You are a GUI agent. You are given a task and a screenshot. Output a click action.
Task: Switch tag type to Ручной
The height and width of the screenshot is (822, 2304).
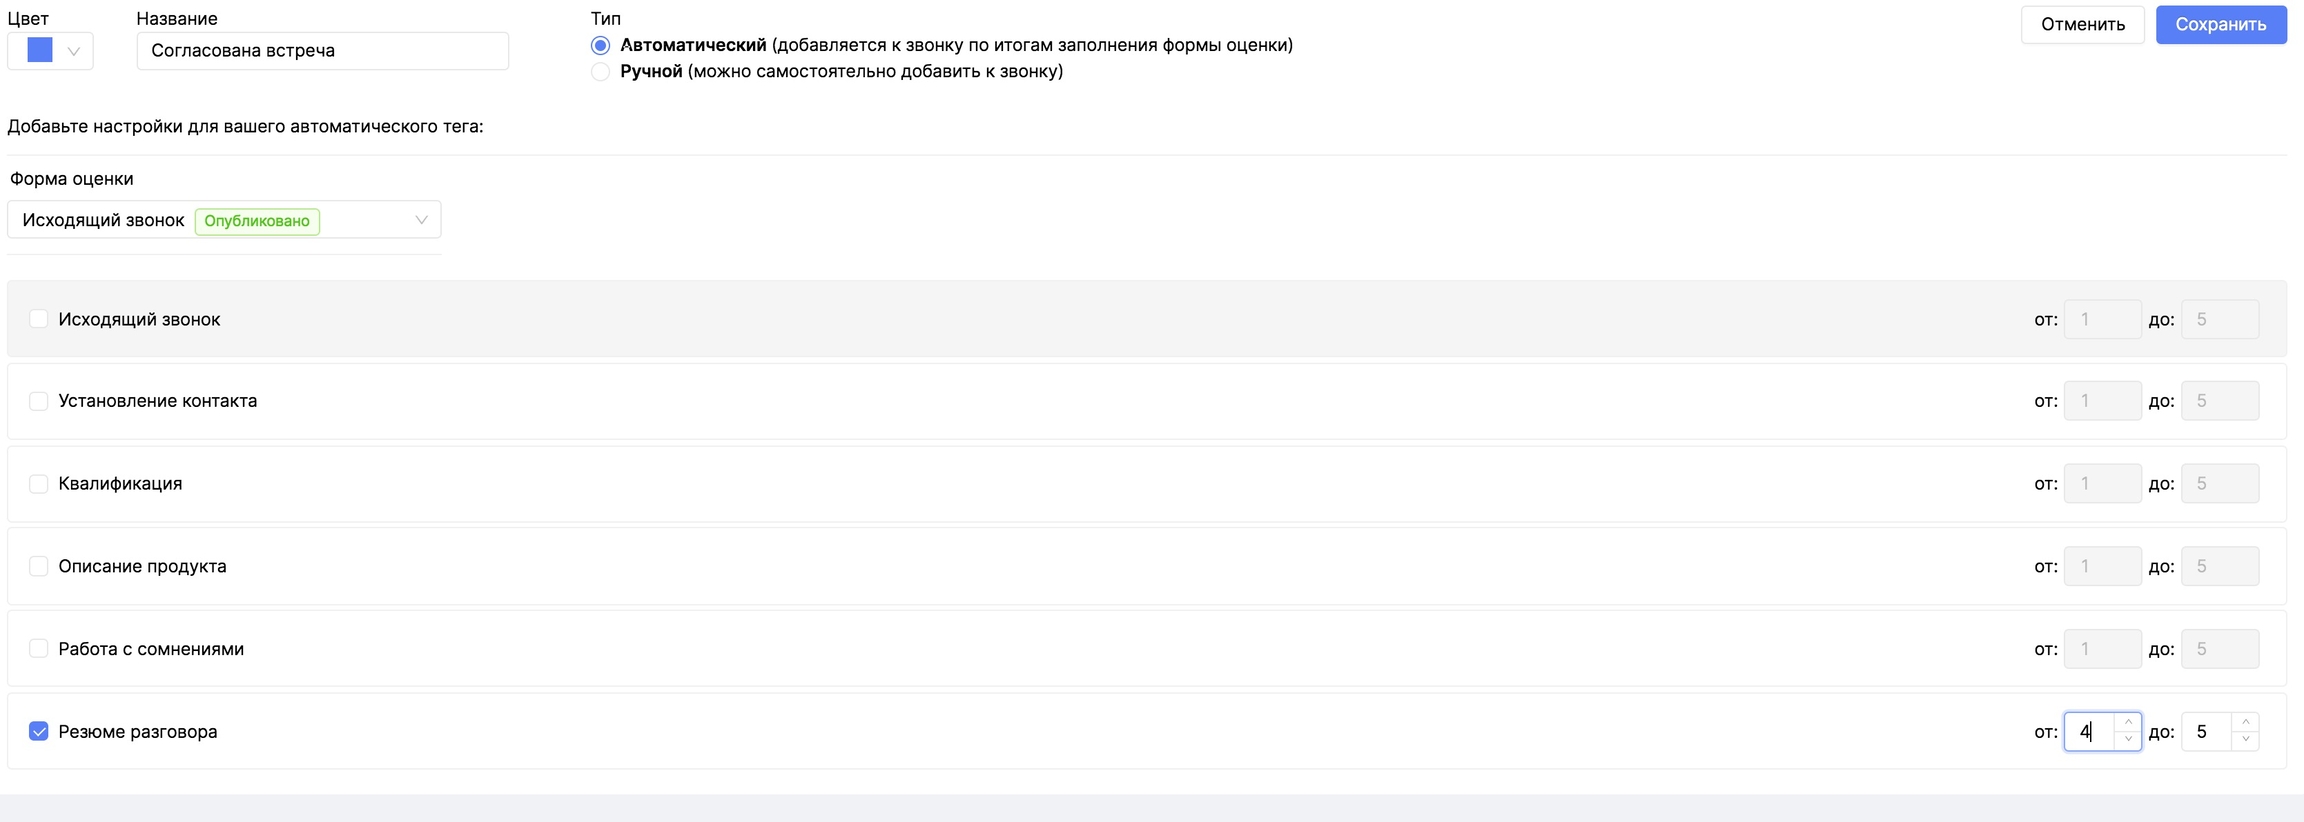pos(600,72)
